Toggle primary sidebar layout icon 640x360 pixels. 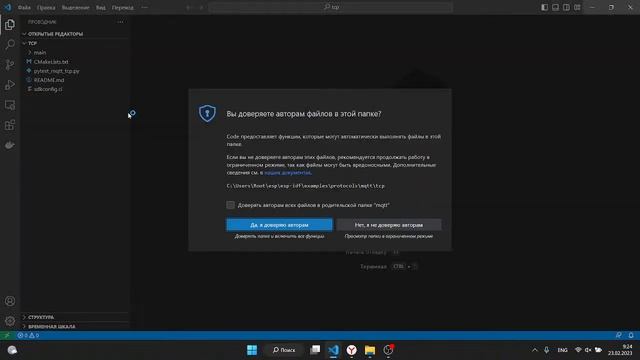pos(544,7)
